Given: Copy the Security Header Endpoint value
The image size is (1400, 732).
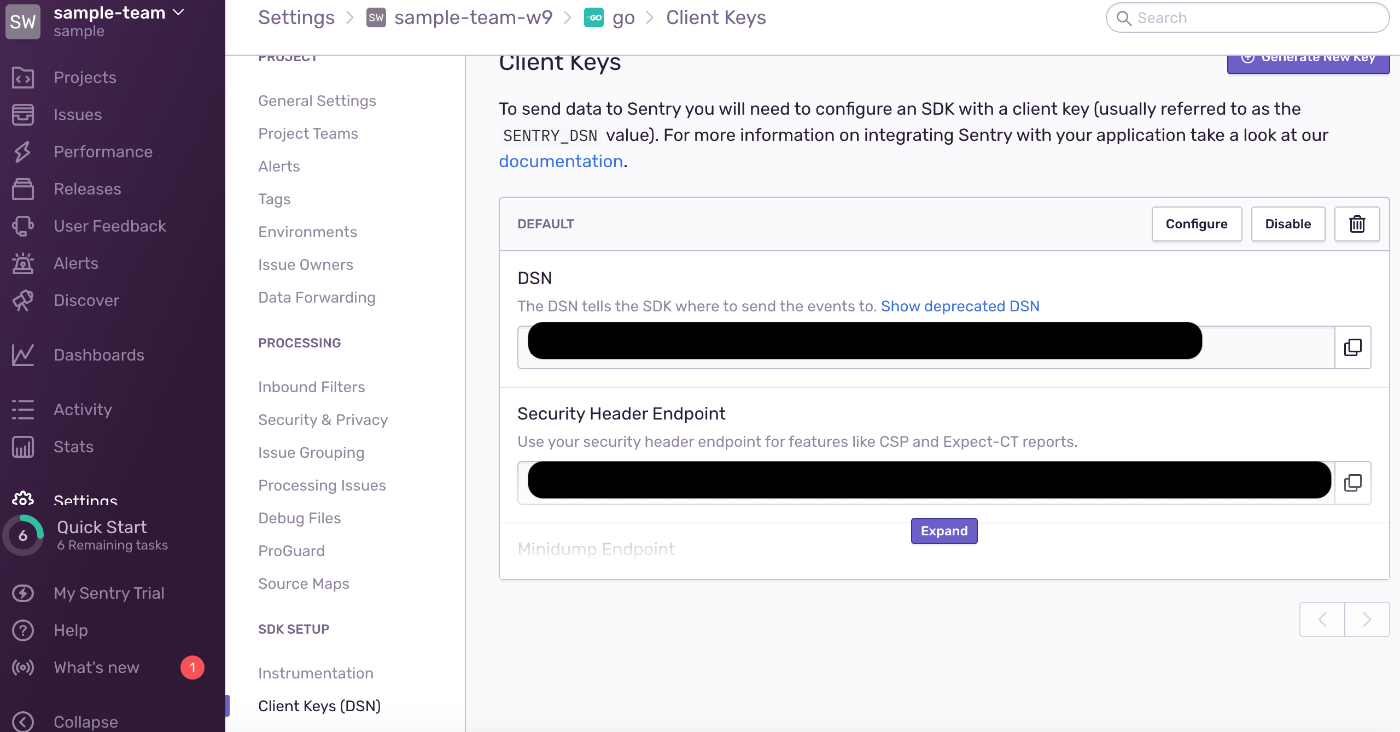Looking at the screenshot, I should click(1353, 483).
